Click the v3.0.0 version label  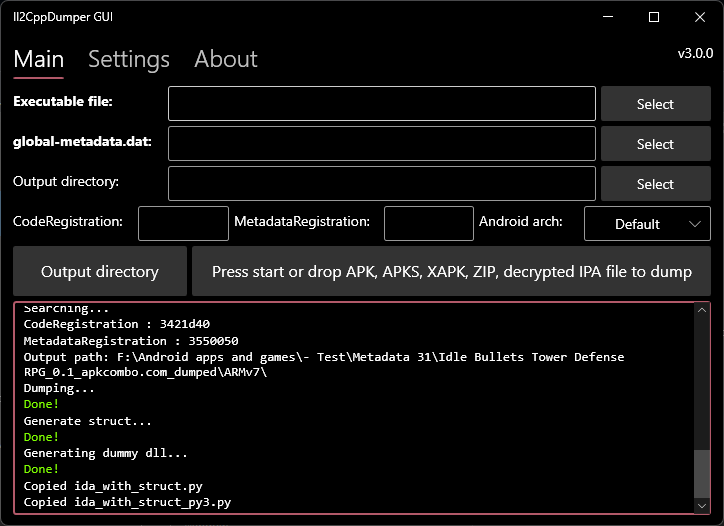click(695, 54)
